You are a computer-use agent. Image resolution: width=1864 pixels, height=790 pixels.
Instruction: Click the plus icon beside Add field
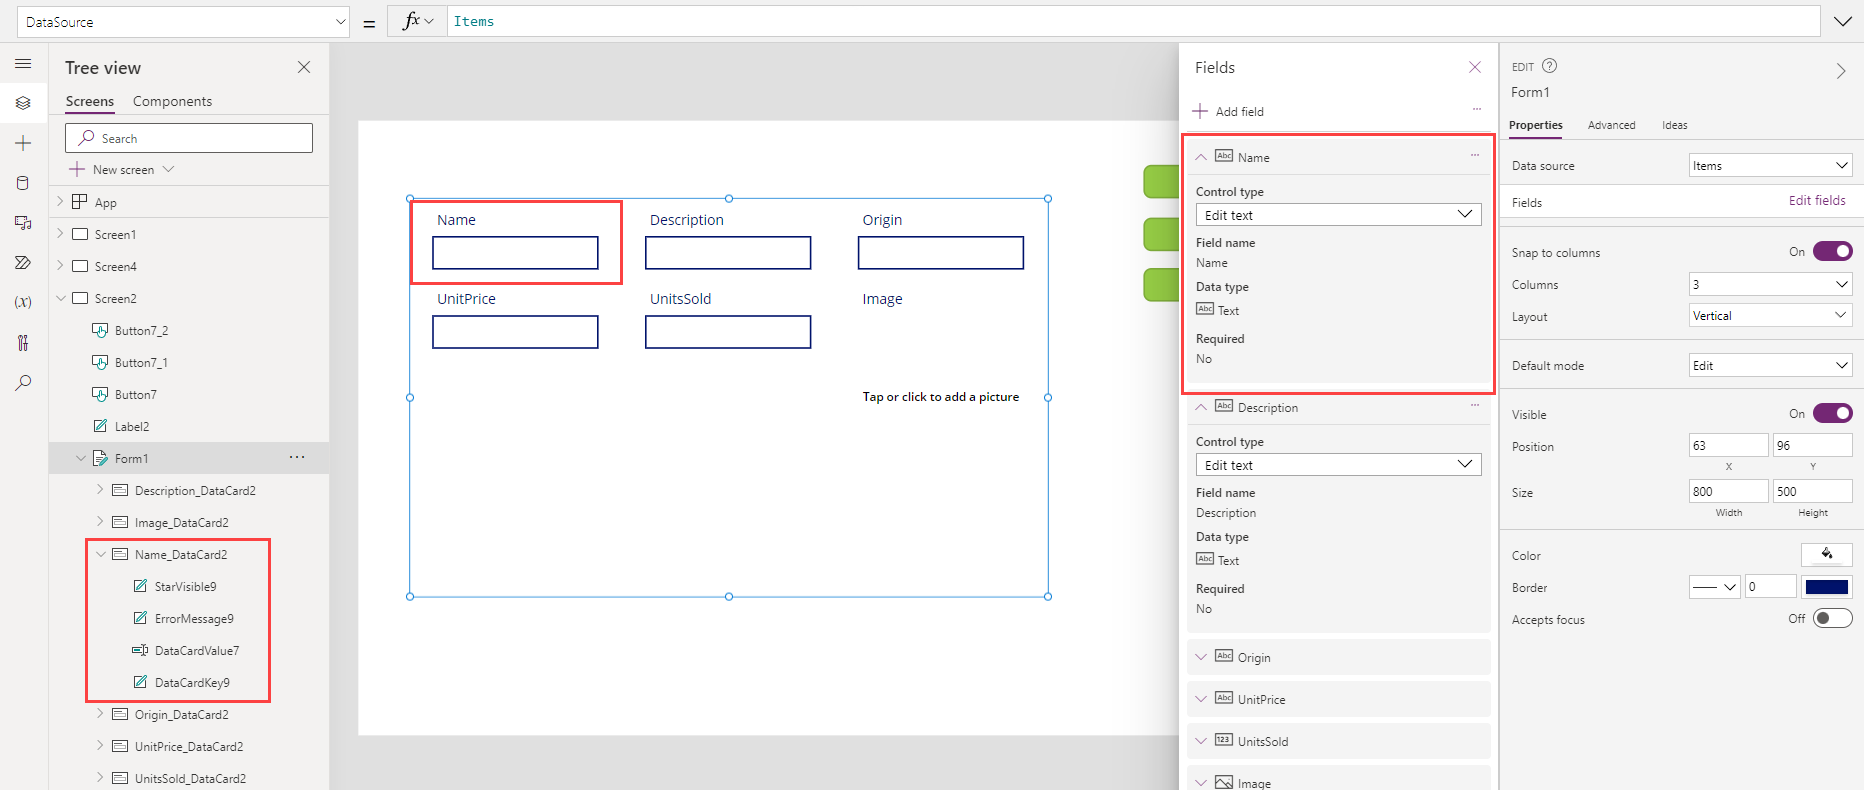click(1200, 111)
